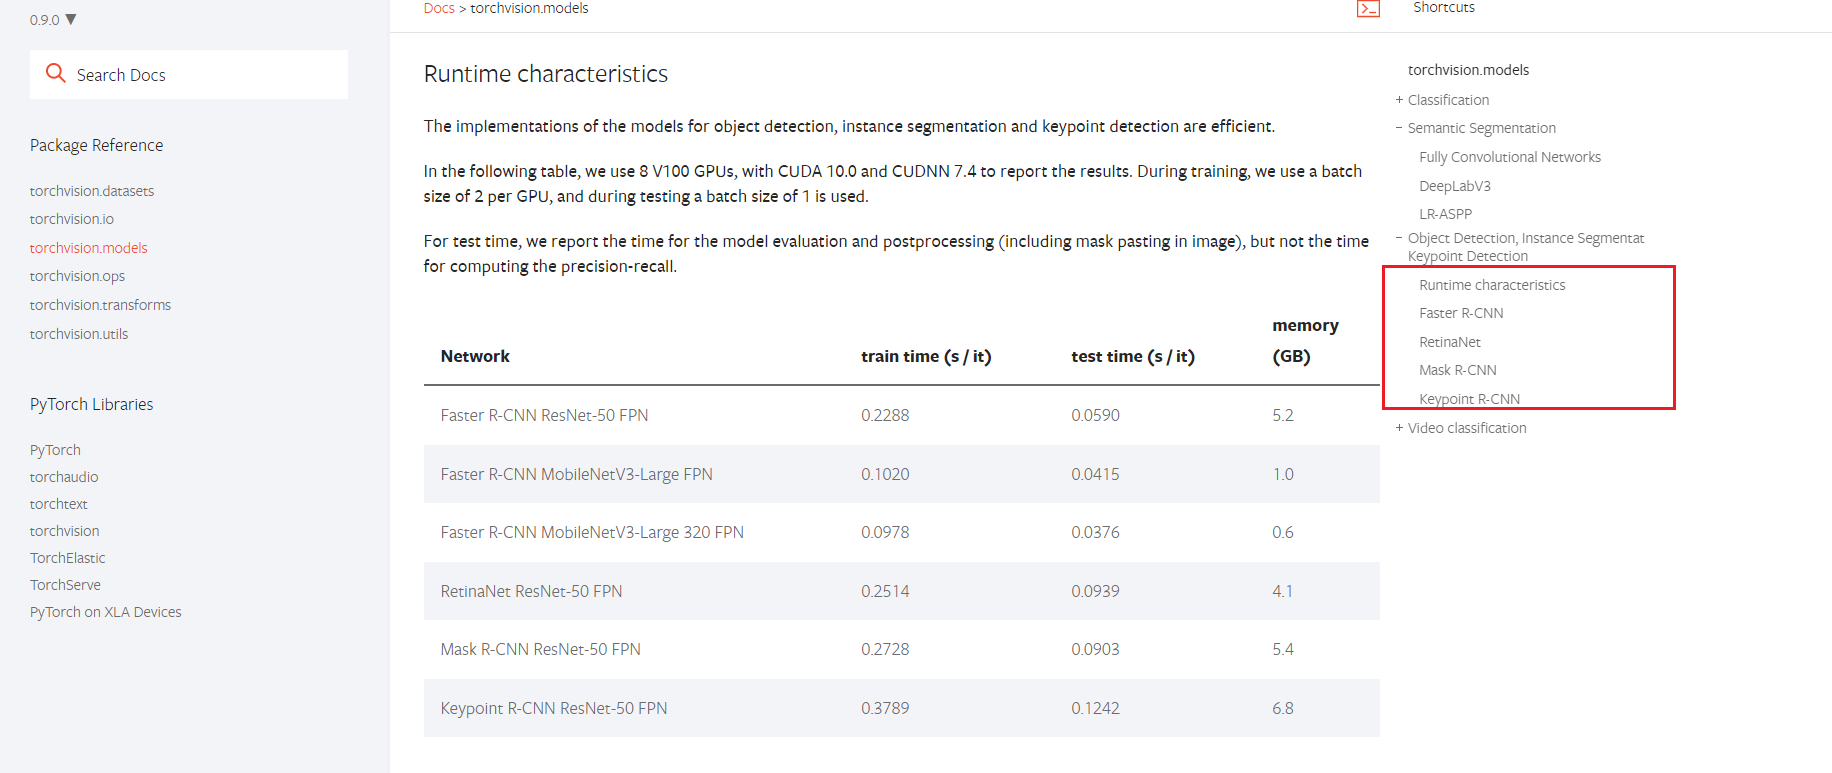
Task: Click the Docs breadcrumb link
Action: tap(438, 8)
